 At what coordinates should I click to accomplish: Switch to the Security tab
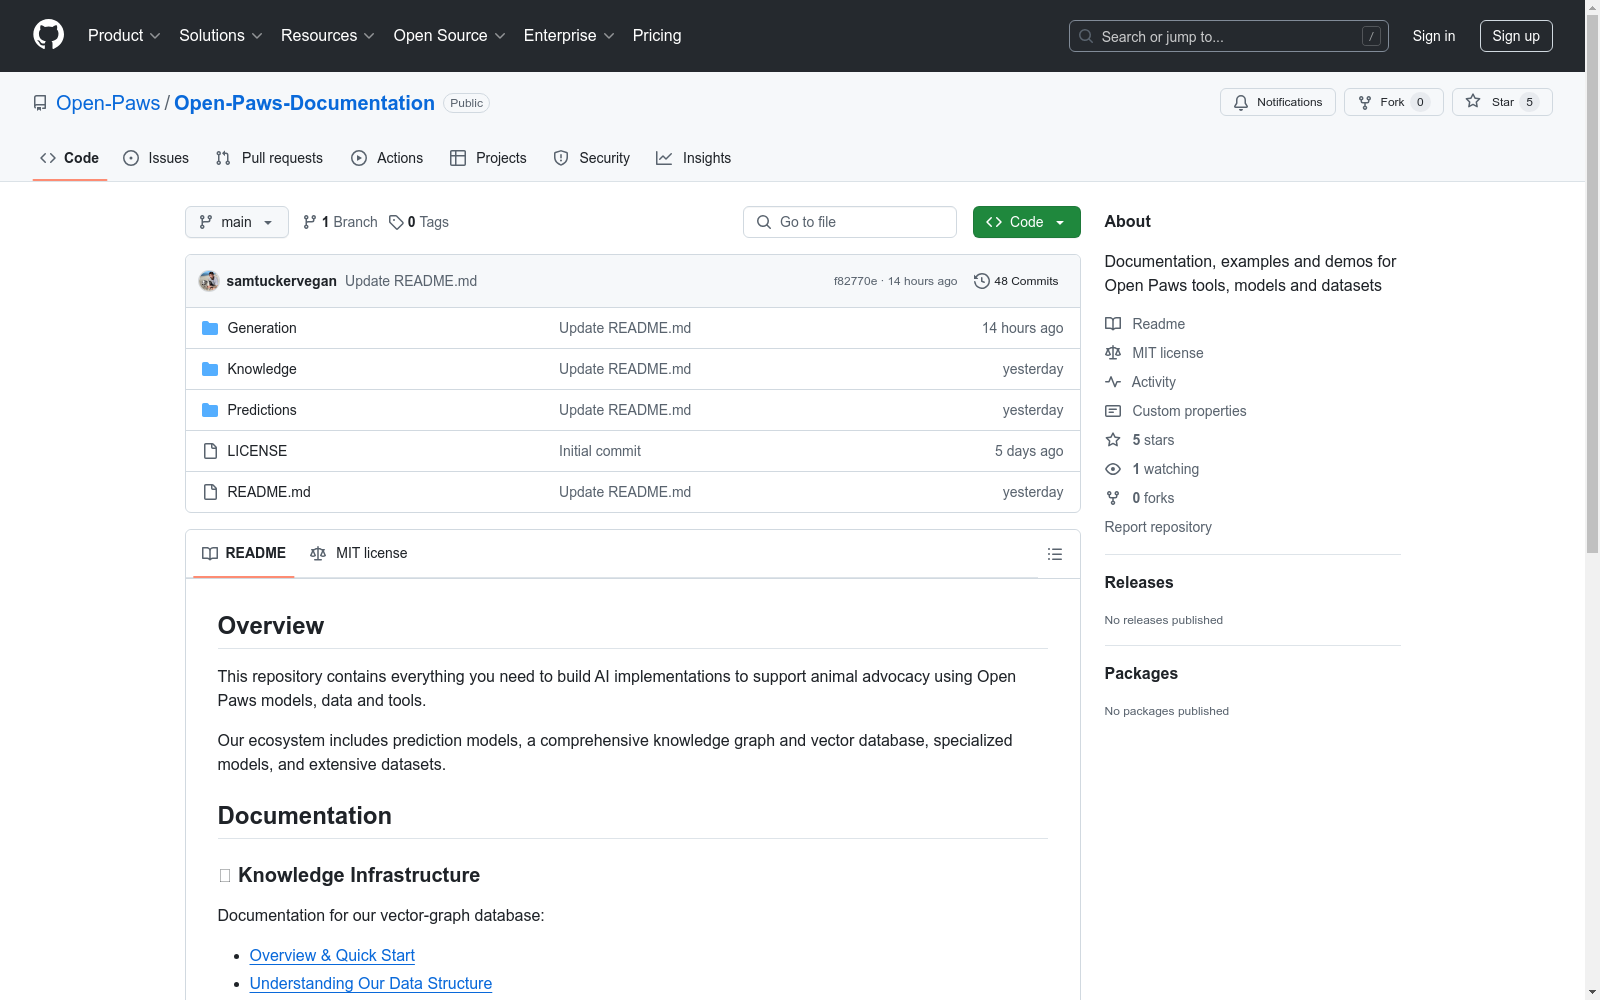coord(592,158)
